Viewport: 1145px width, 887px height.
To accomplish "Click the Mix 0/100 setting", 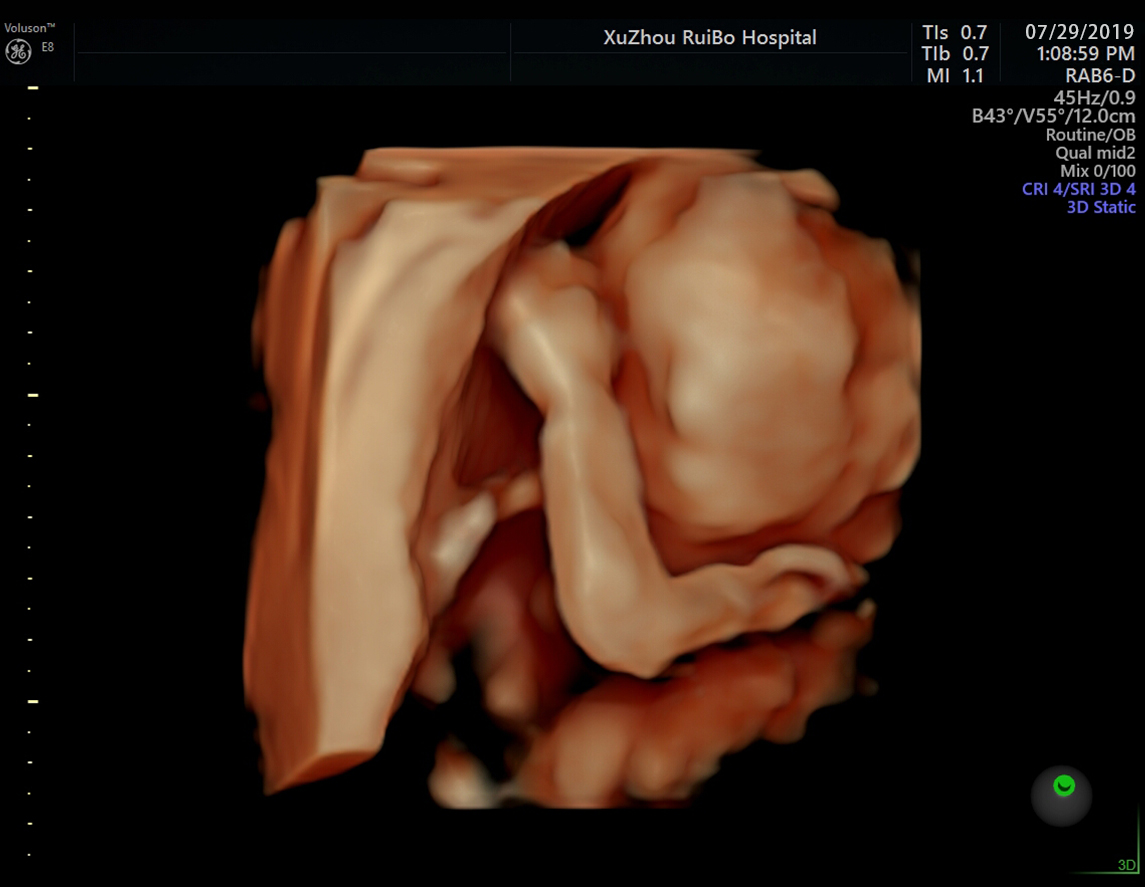I will (1098, 172).
